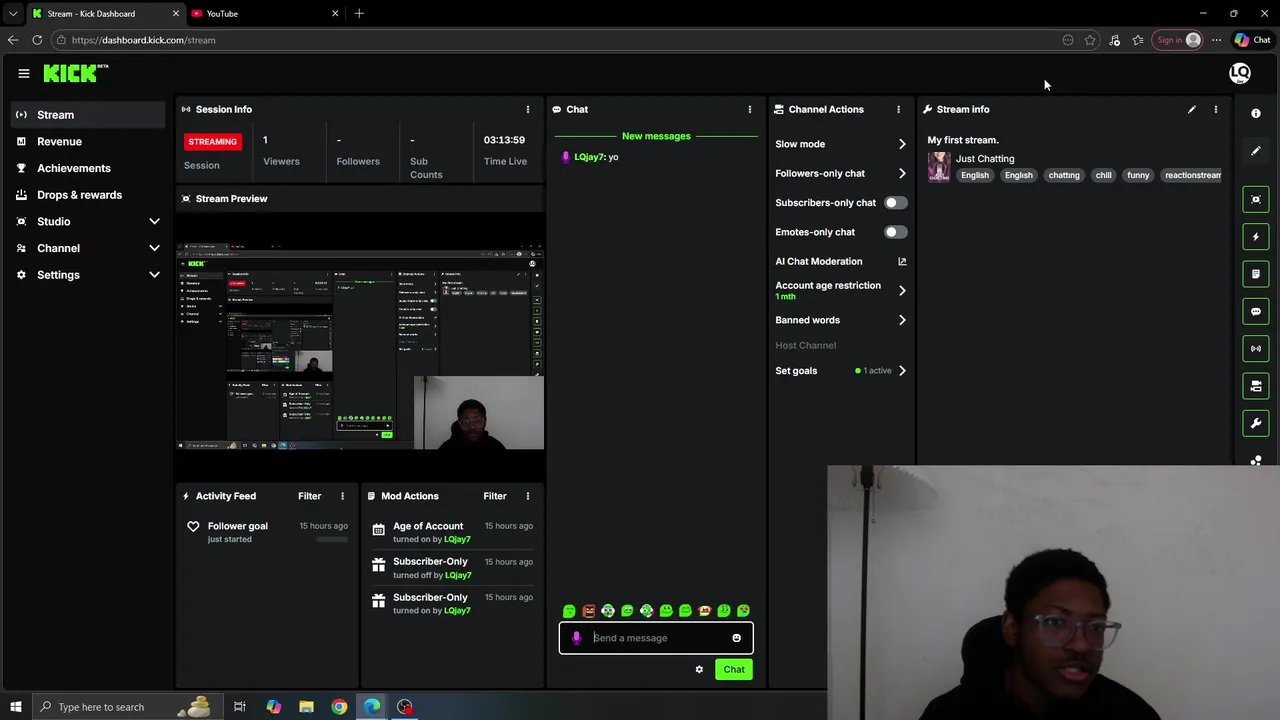Click the info icon in right sidebar

point(1256,114)
